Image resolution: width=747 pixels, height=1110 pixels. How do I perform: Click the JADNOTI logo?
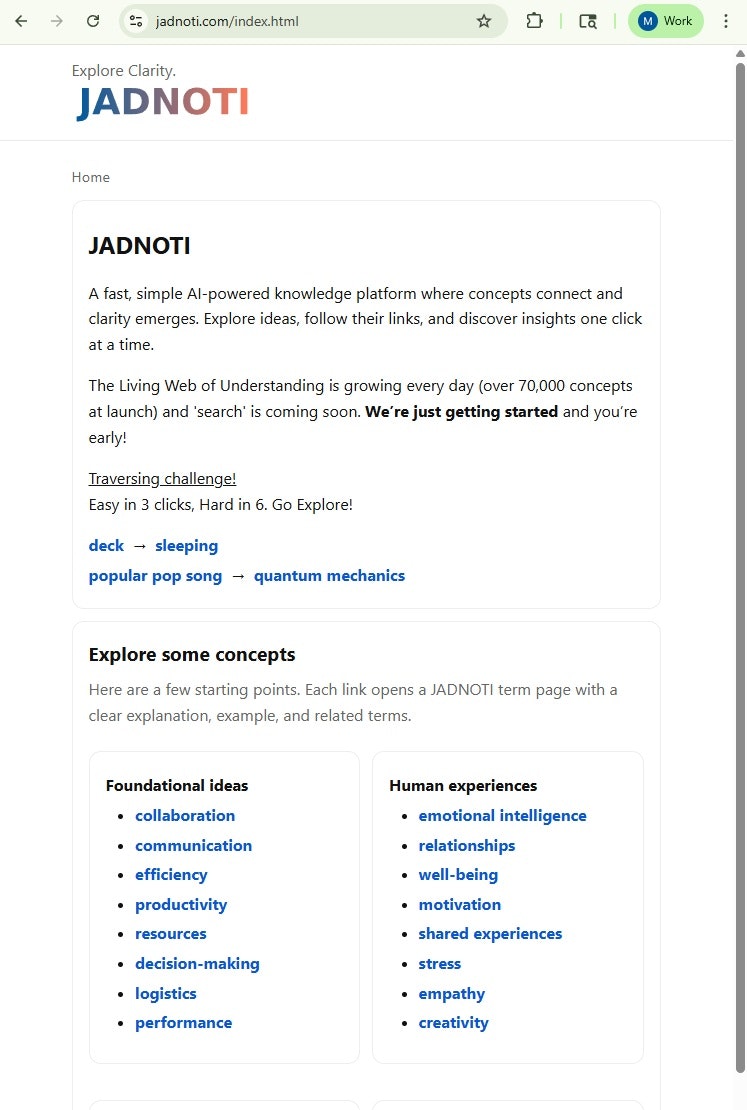161,101
